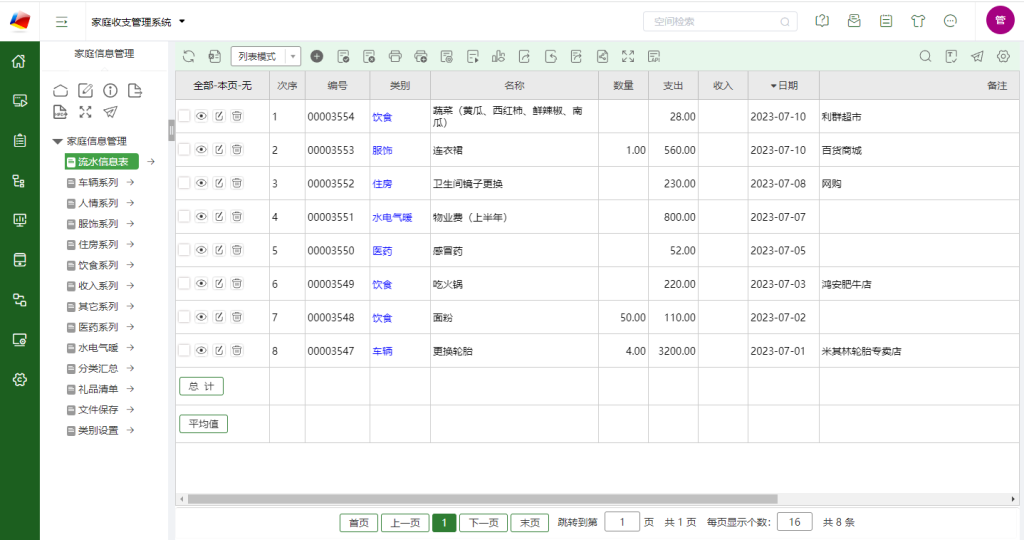Collapse the 家庭信息管理 tree node
This screenshot has height=540, width=1024.
[x=57, y=141]
